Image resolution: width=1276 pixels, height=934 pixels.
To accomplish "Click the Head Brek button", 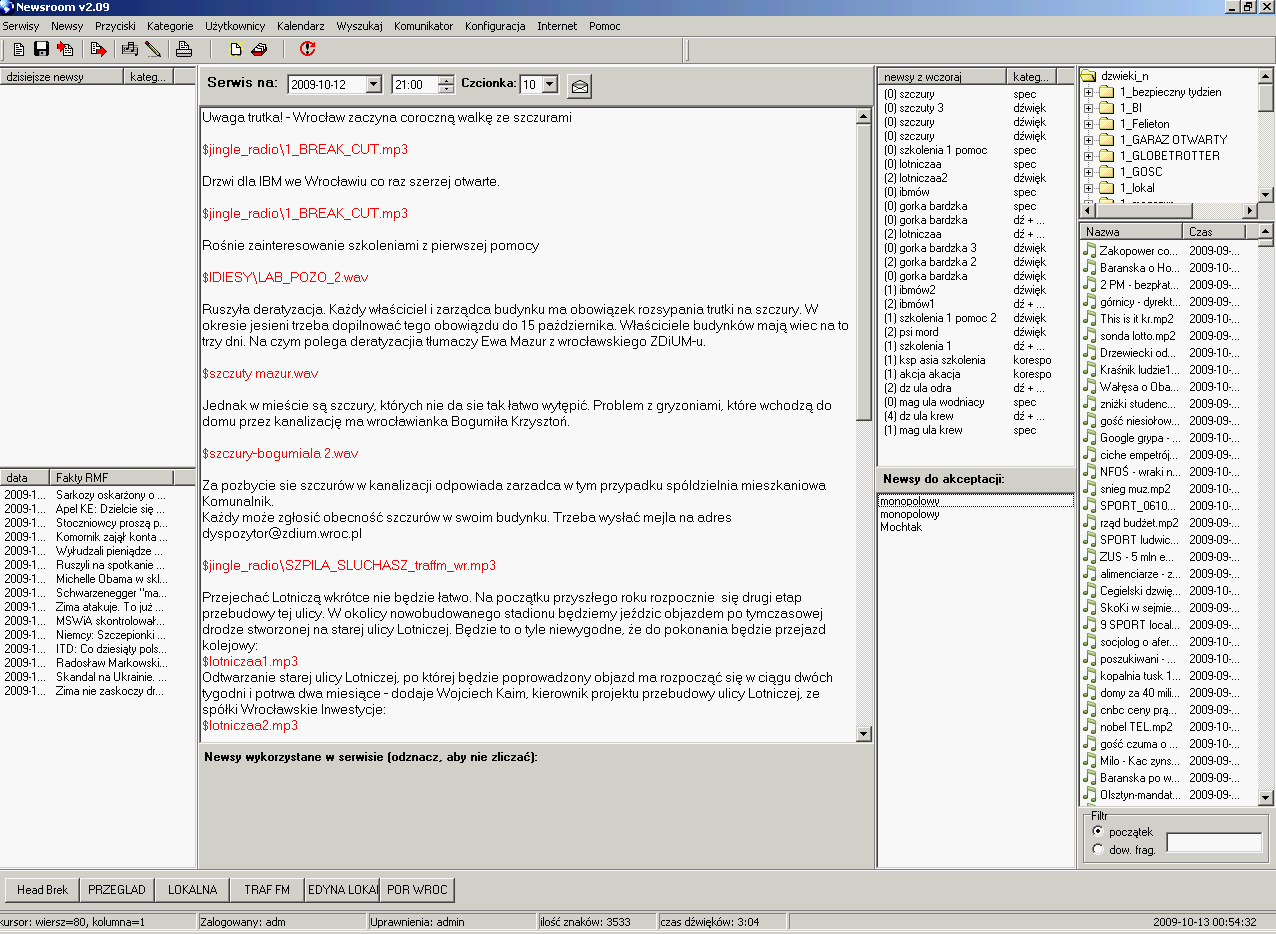I will 43,889.
